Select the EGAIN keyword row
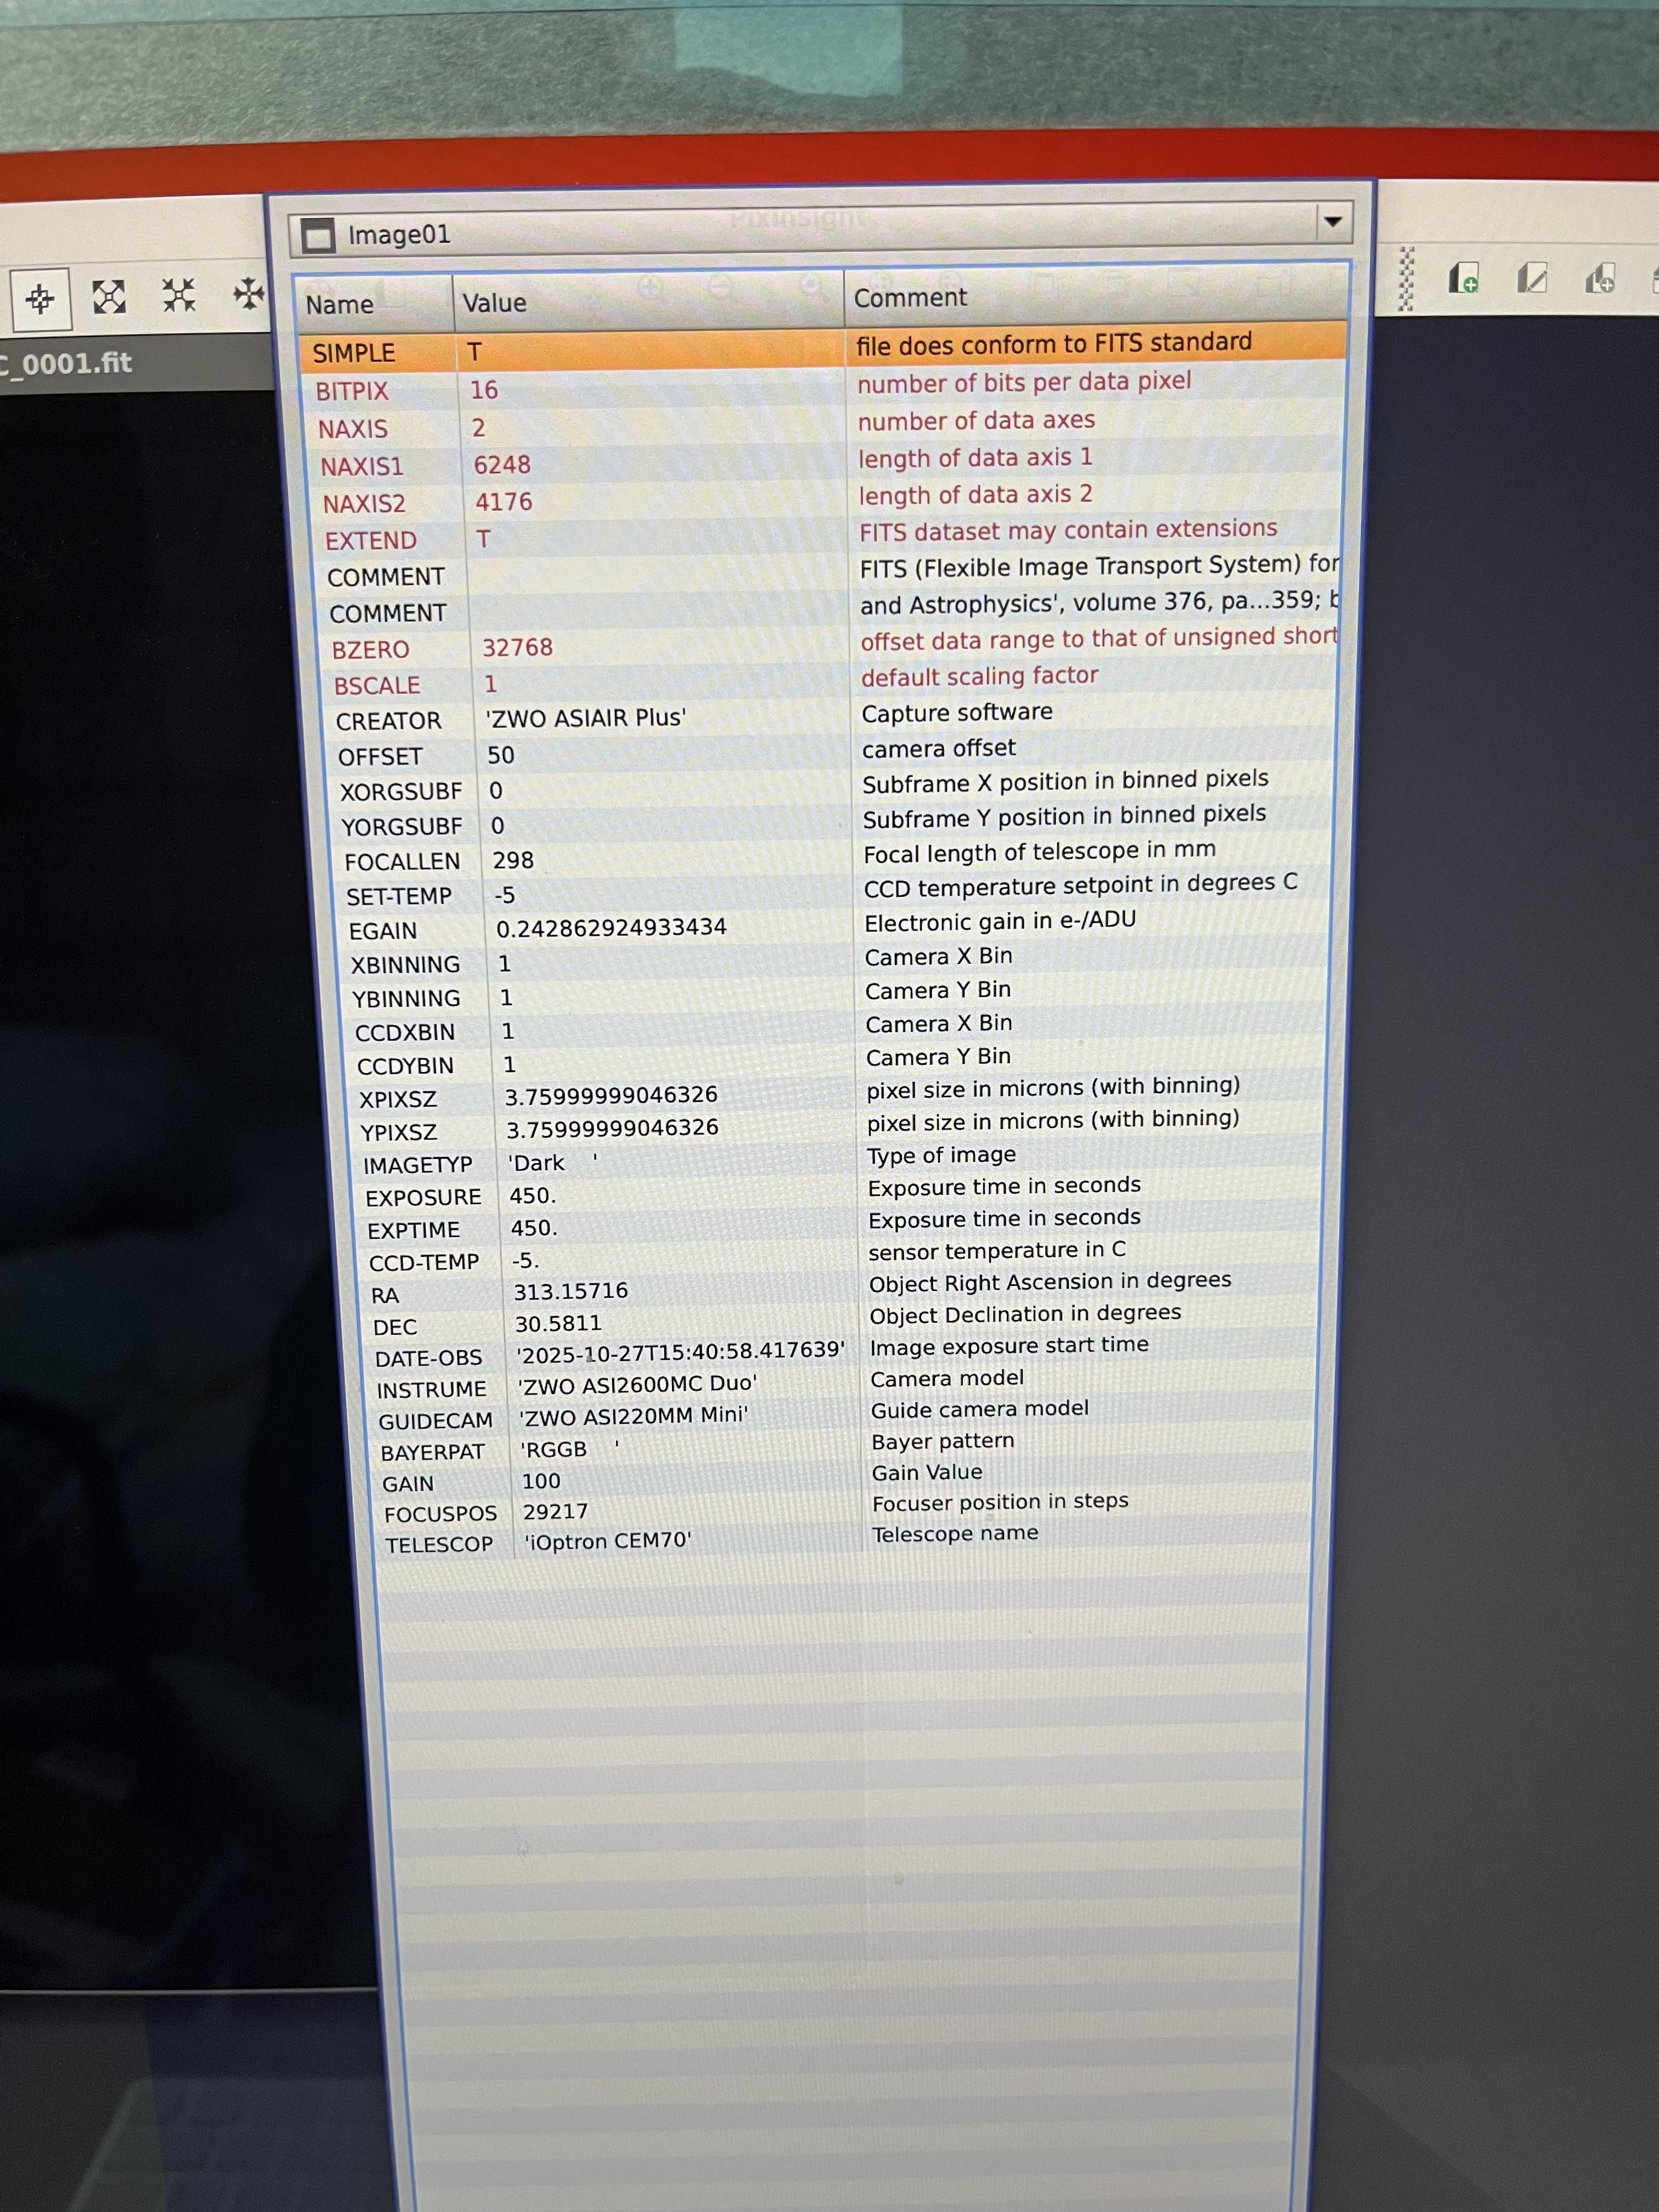The width and height of the screenshot is (1659, 2212). click(x=383, y=931)
